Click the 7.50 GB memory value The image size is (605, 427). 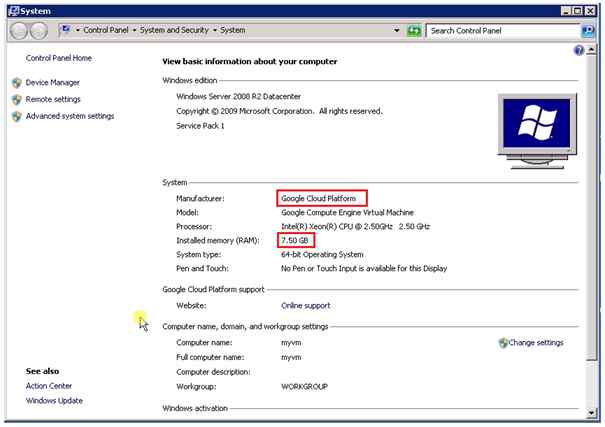295,240
